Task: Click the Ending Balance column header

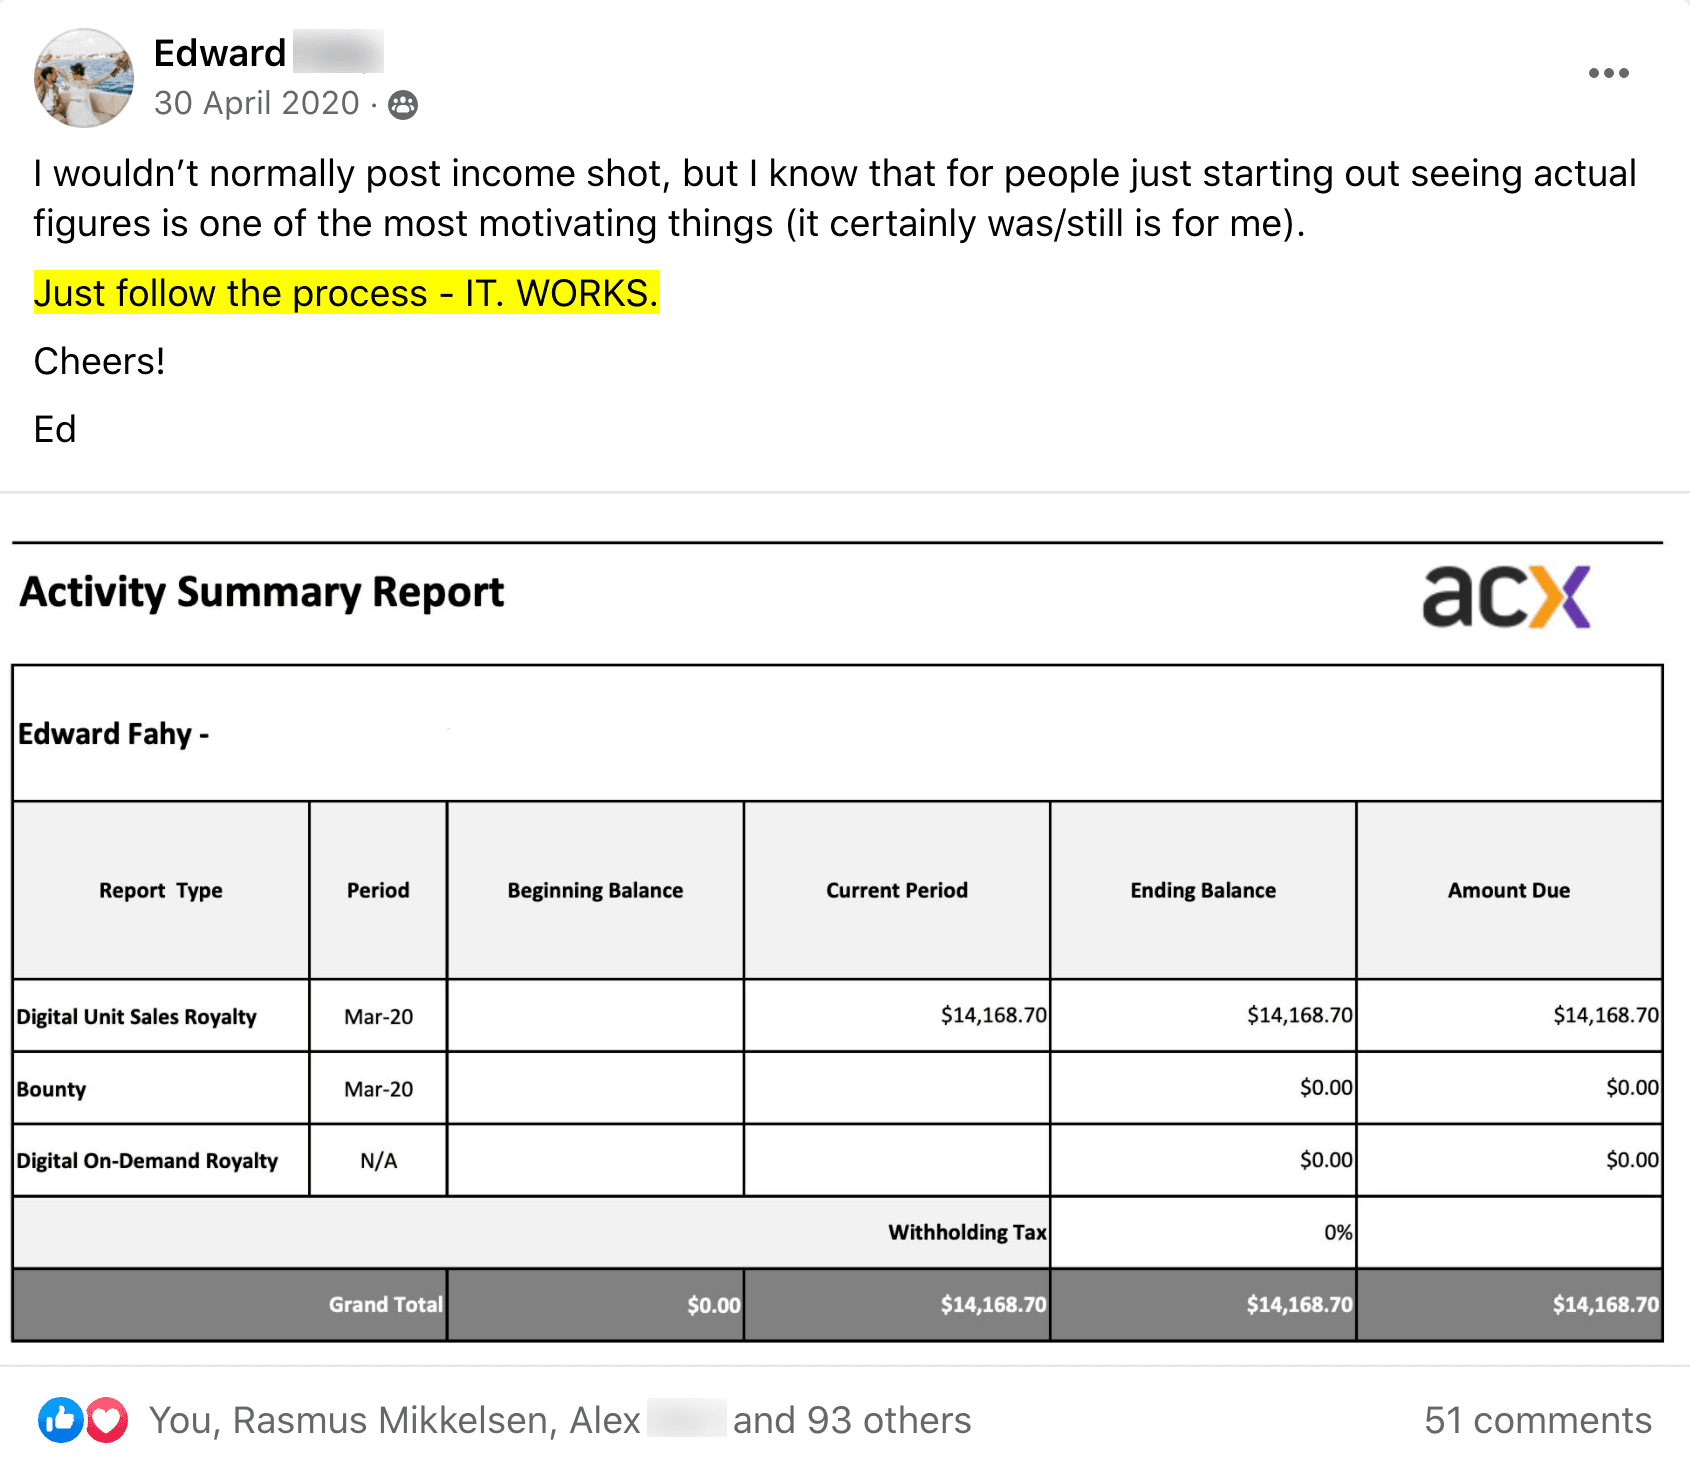Action: 1203,890
